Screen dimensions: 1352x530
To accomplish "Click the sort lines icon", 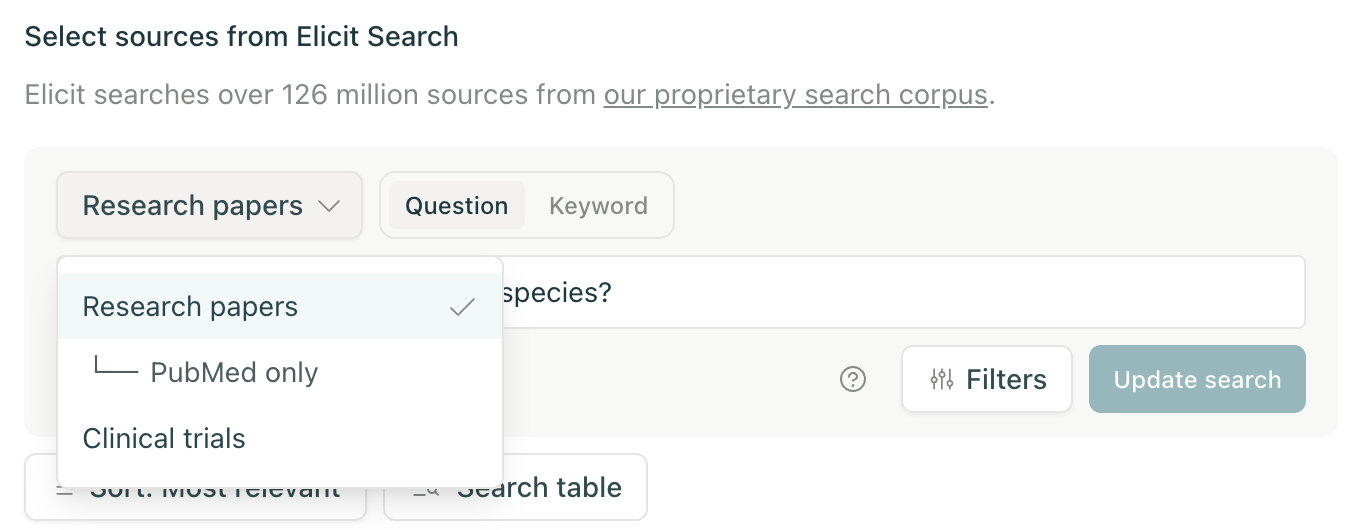I will pyautogui.click(x=66, y=491).
